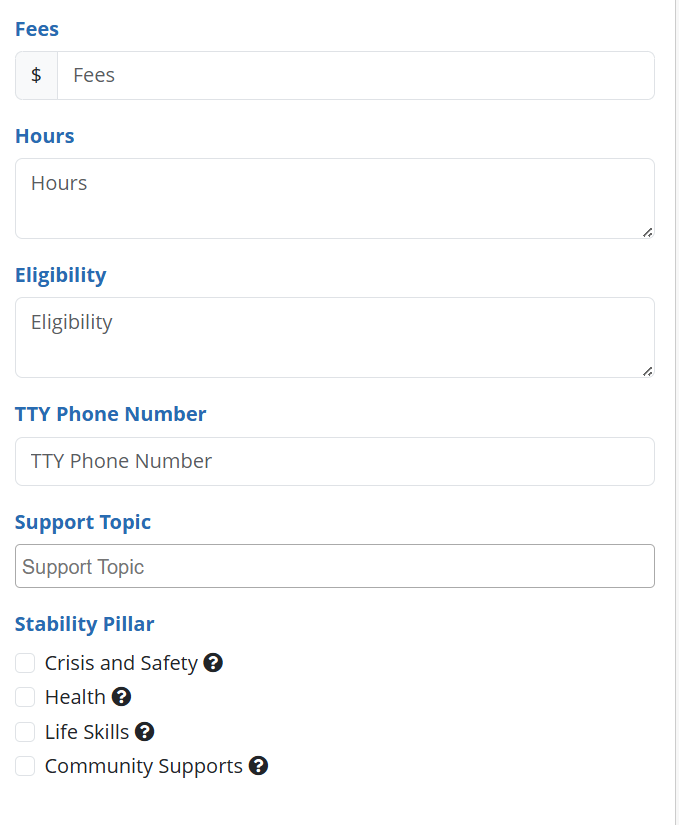Focus the Hours text area
Viewport: 679px width, 825px height.
334,198
